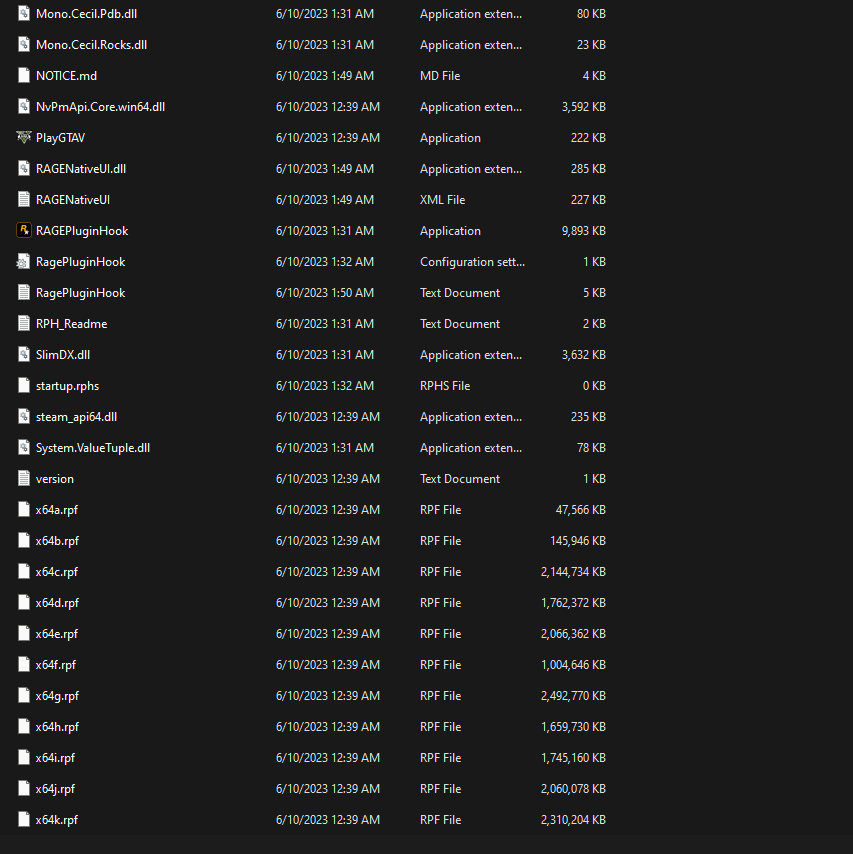
Task: Click the RAGENativeUI XML file icon
Action: click(x=23, y=200)
